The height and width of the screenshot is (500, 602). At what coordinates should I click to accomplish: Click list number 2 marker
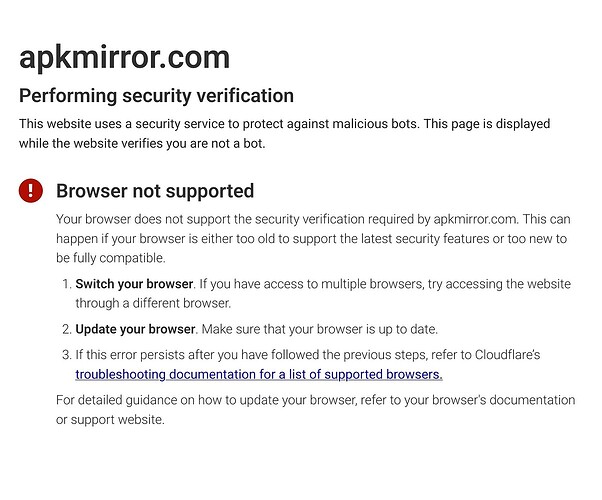click(67, 329)
